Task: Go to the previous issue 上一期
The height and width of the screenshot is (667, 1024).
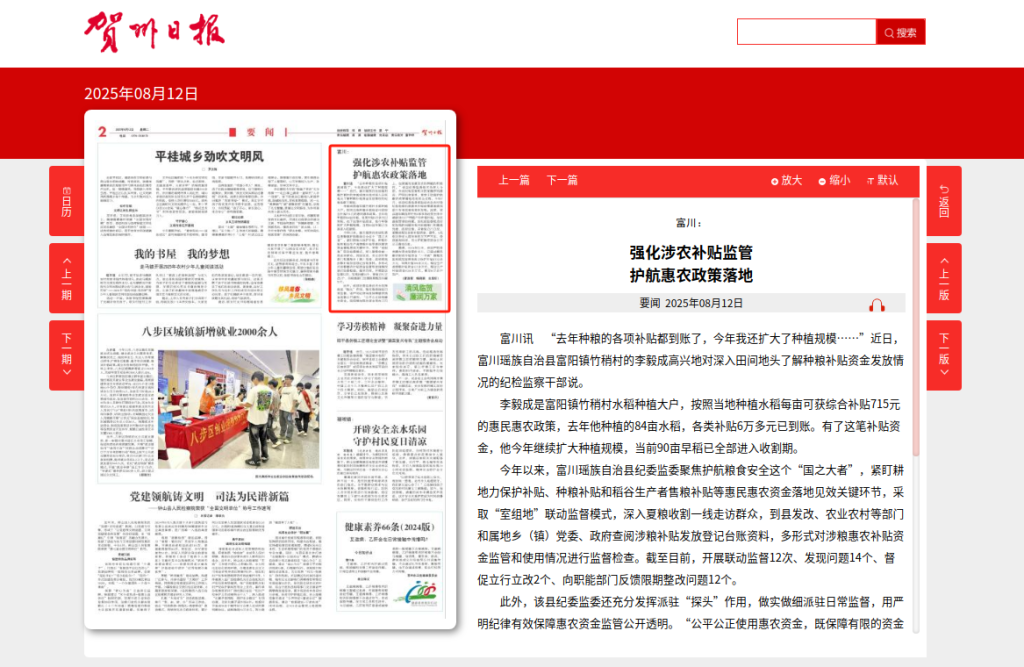Action: (66, 278)
